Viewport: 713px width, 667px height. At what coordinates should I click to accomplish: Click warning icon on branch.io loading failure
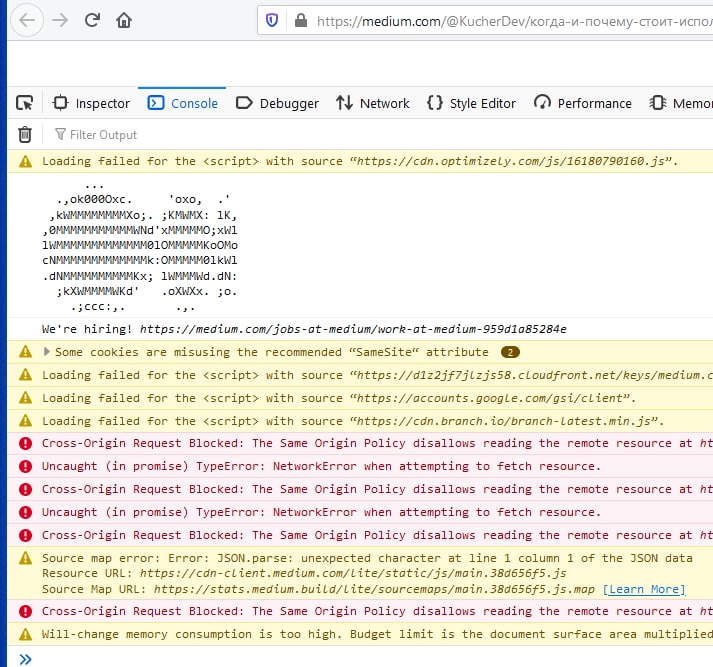[x=25, y=421]
